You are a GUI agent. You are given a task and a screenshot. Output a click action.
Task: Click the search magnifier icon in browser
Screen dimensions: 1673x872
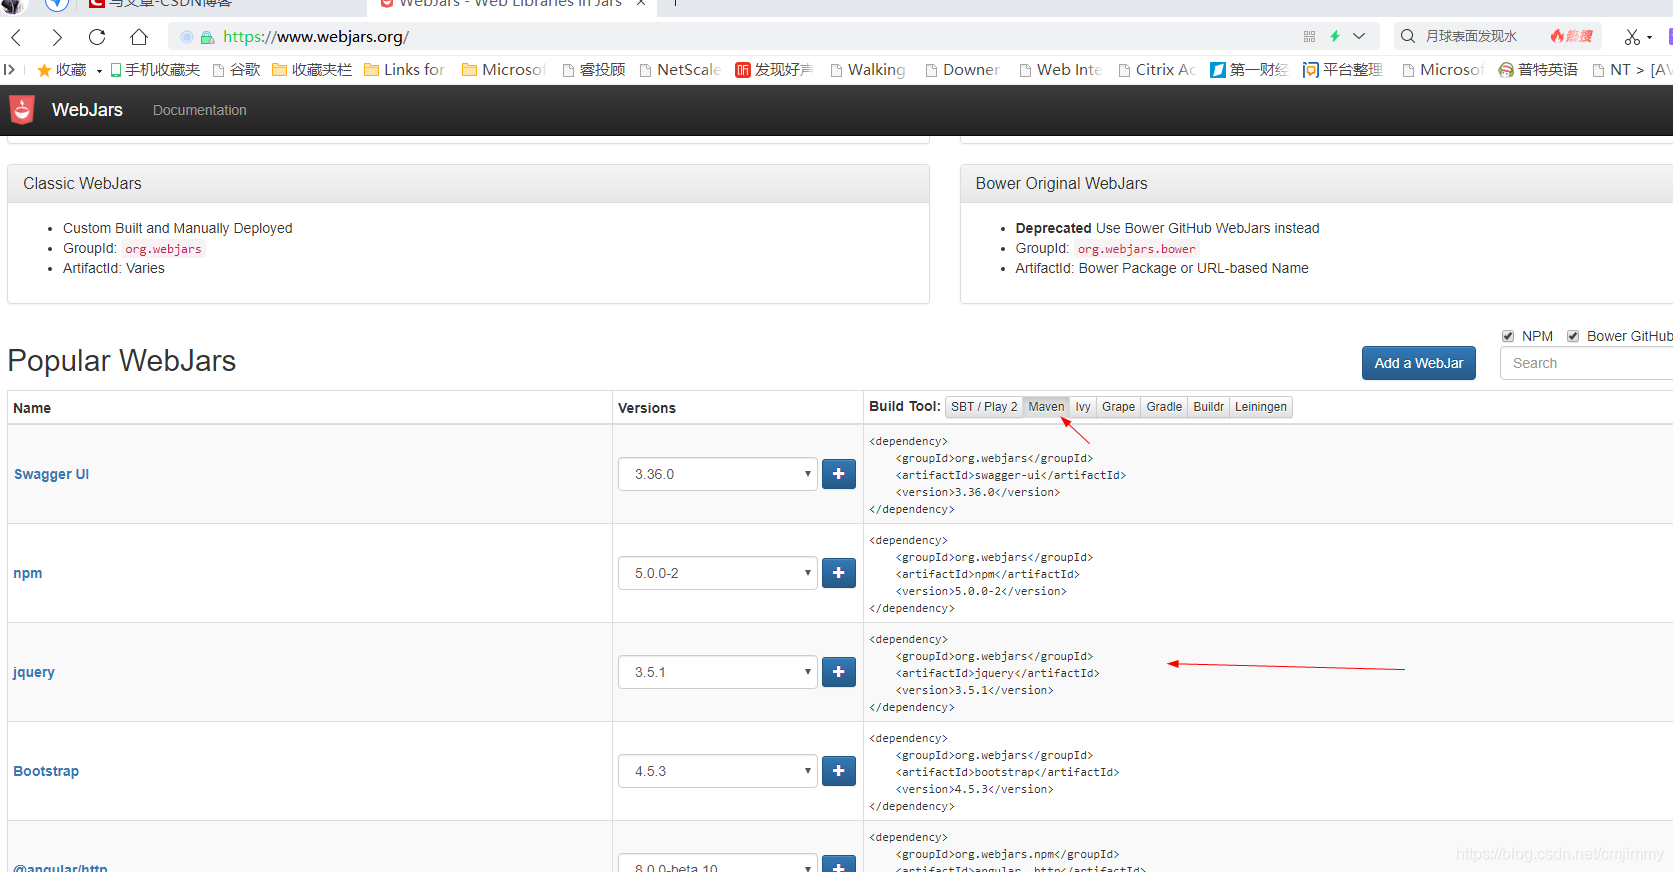[x=1407, y=36]
